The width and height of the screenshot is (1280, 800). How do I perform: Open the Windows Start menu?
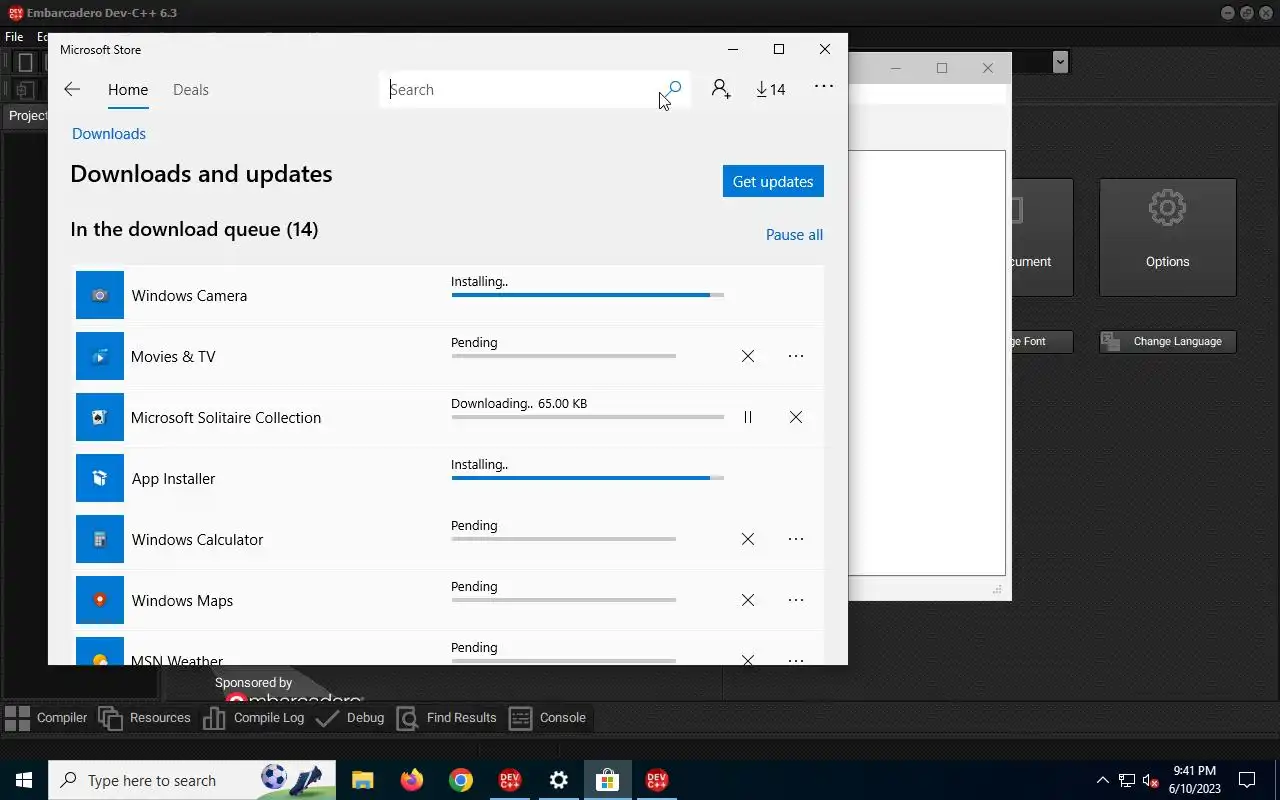24,780
